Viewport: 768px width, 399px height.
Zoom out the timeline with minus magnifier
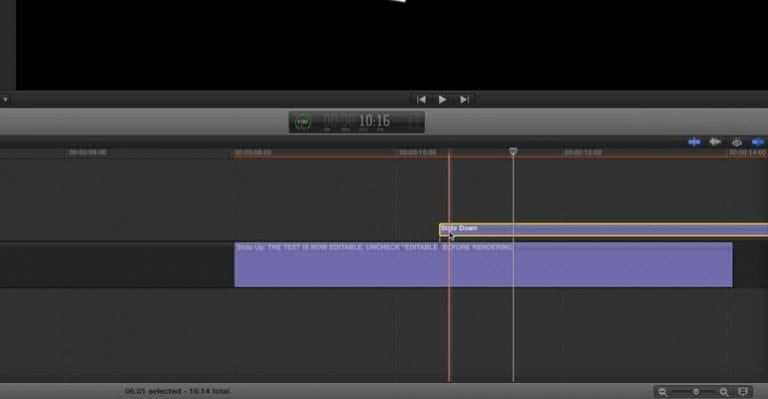pyautogui.click(x=663, y=392)
